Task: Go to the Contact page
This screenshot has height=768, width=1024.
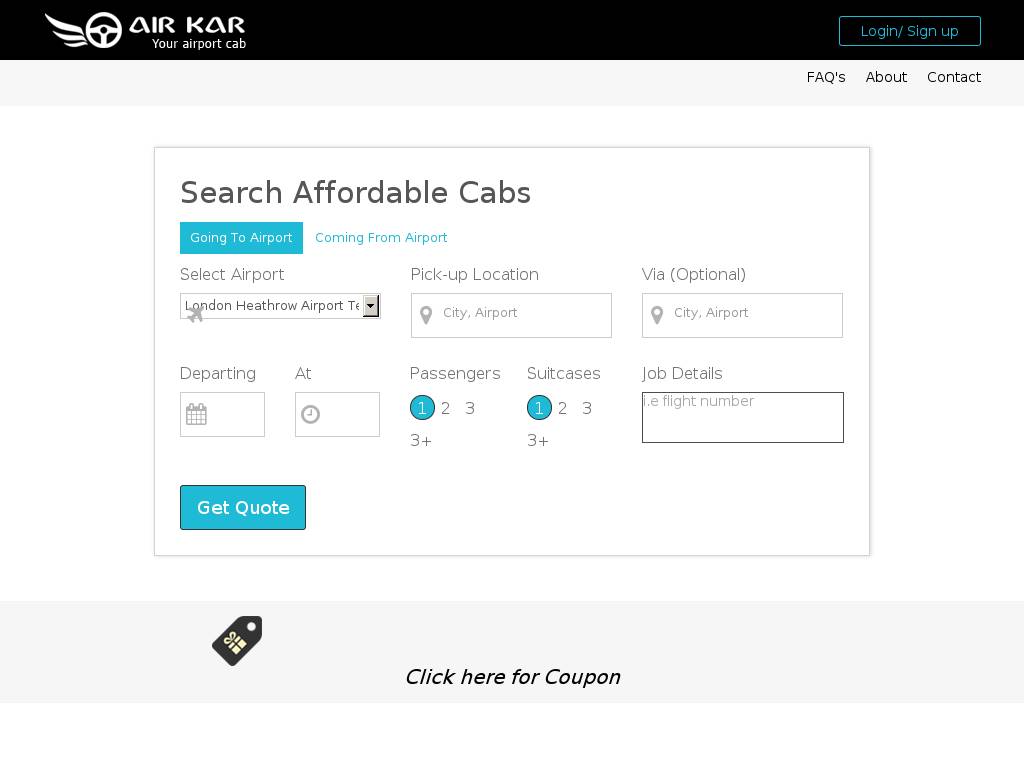Action: [953, 77]
